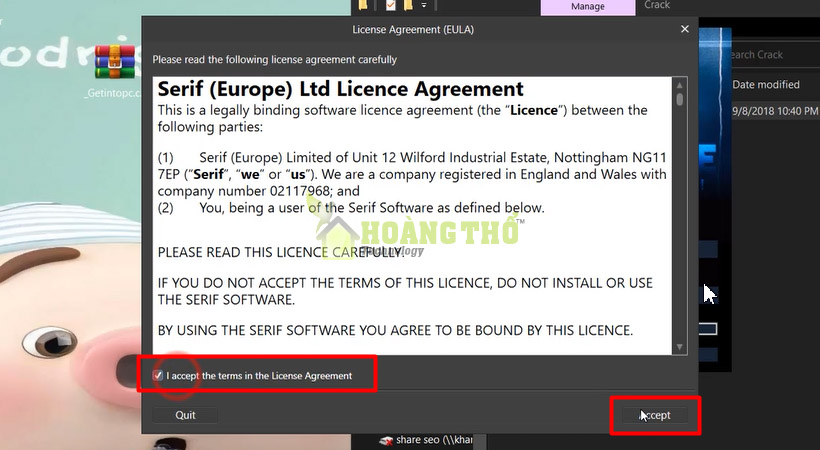The width and height of the screenshot is (820, 450).
Task: Click the Quit button
Action: (x=185, y=415)
